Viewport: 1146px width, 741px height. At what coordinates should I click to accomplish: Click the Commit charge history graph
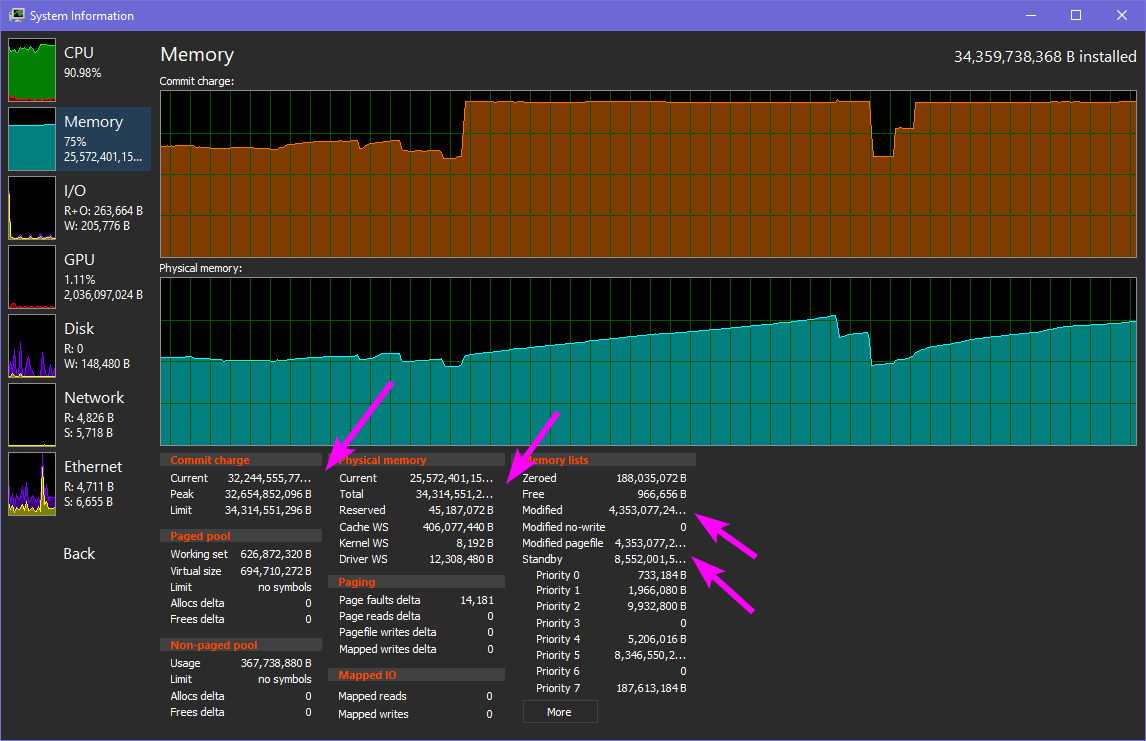coord(648,174)
